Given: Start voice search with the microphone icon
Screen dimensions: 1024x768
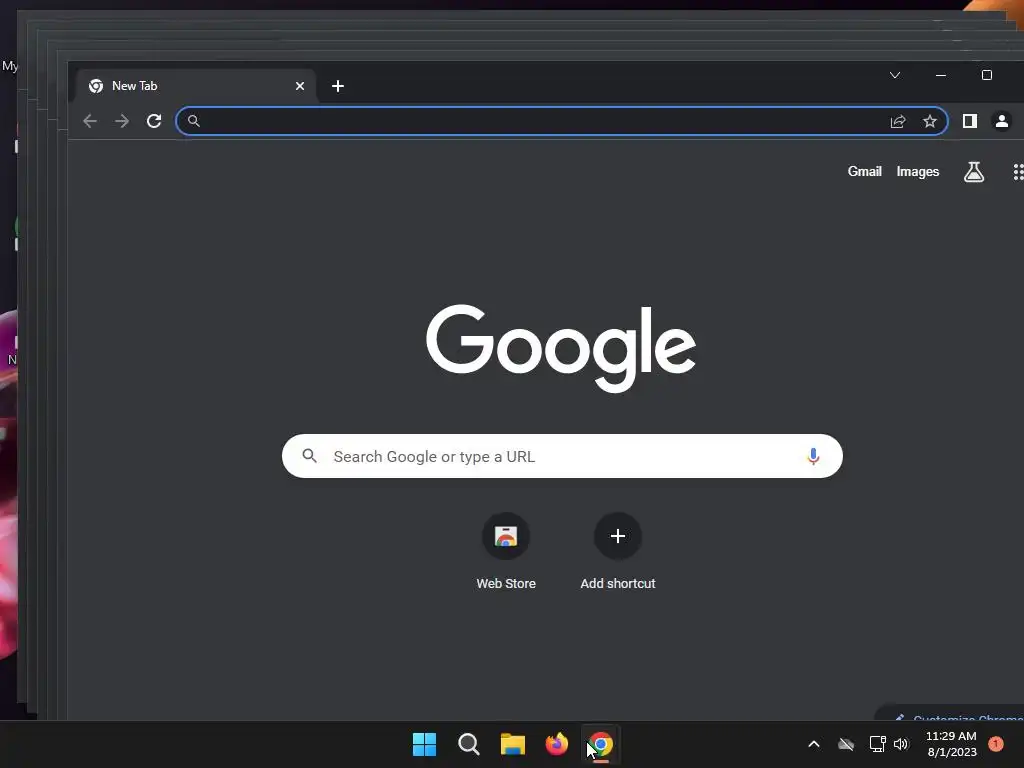Looking at the screenshot, I should [x=813, y=456].
